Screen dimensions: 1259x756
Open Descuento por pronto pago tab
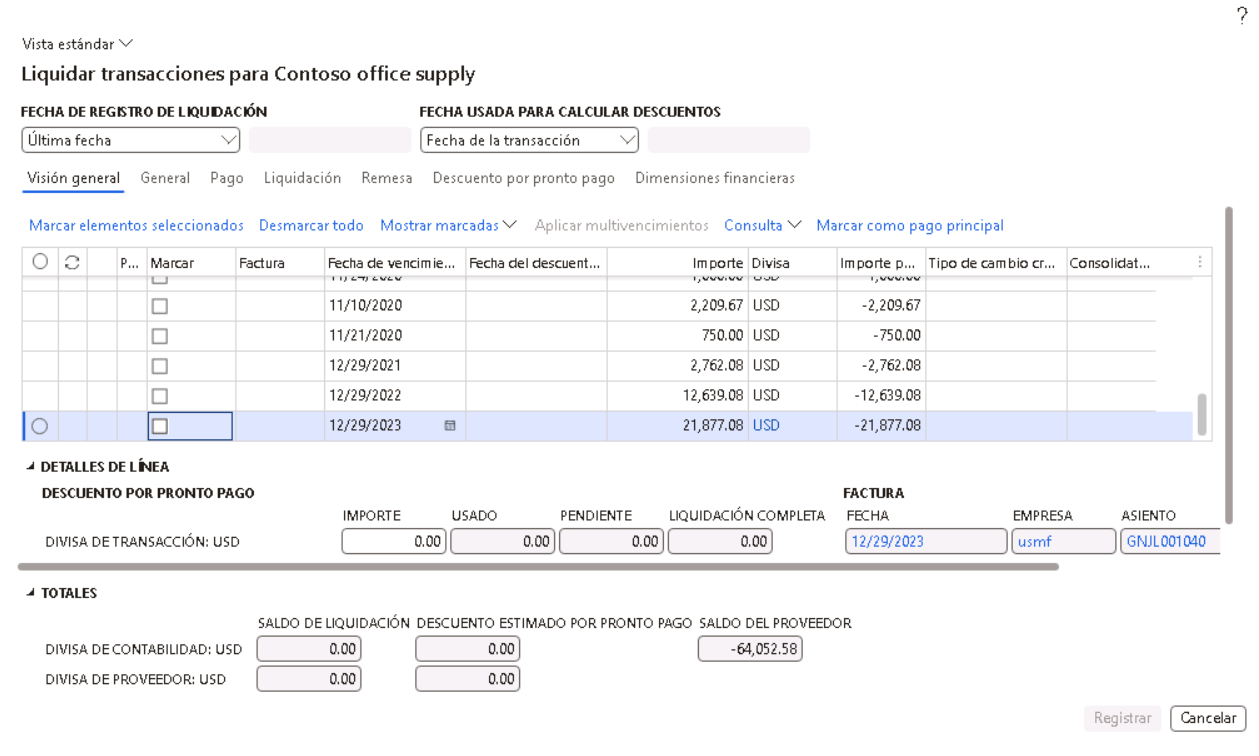coord(523,178)
